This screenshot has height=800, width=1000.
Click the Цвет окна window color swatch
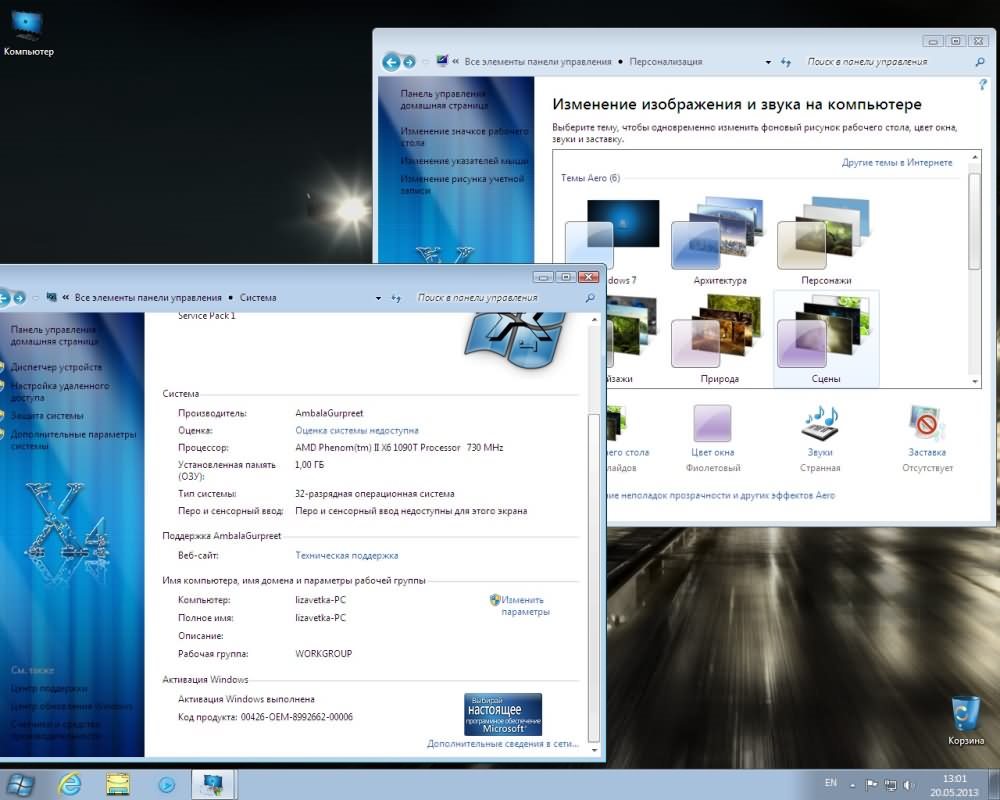click(x=712, y=426)
